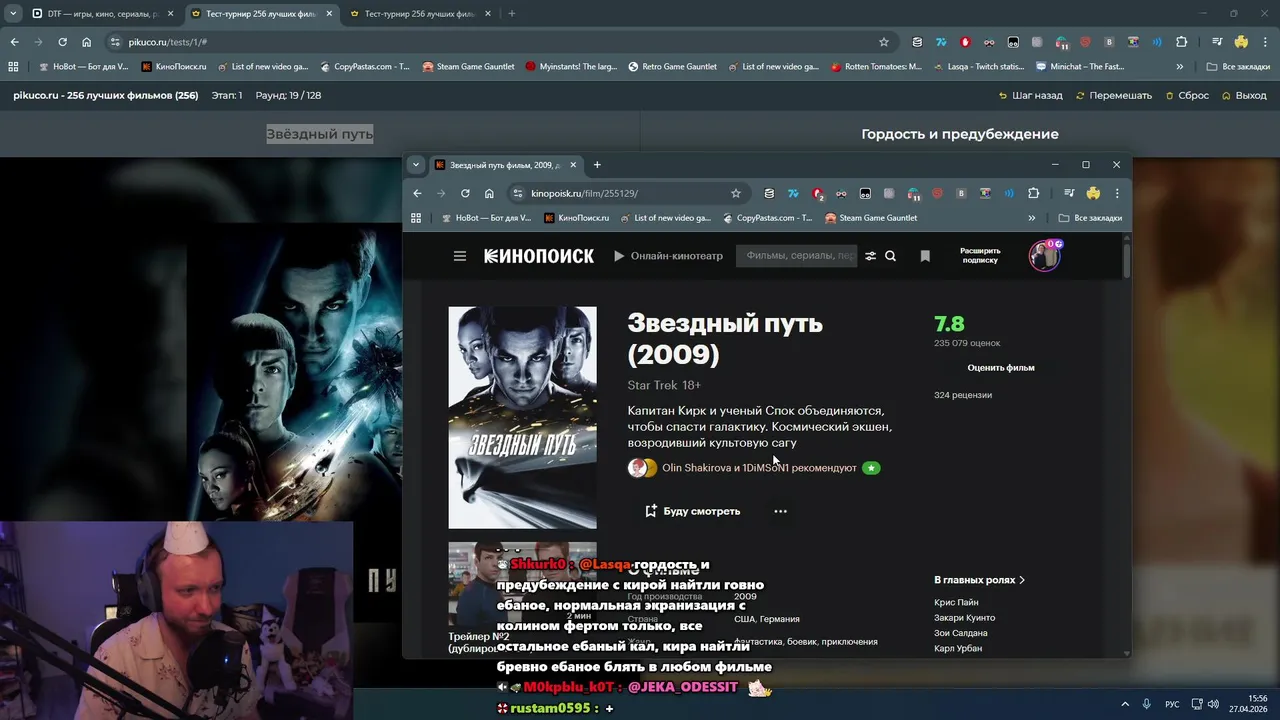This screenshot has width=1280, height=720.
Task: Click Сброс reset button
Action: point(1187,95)
